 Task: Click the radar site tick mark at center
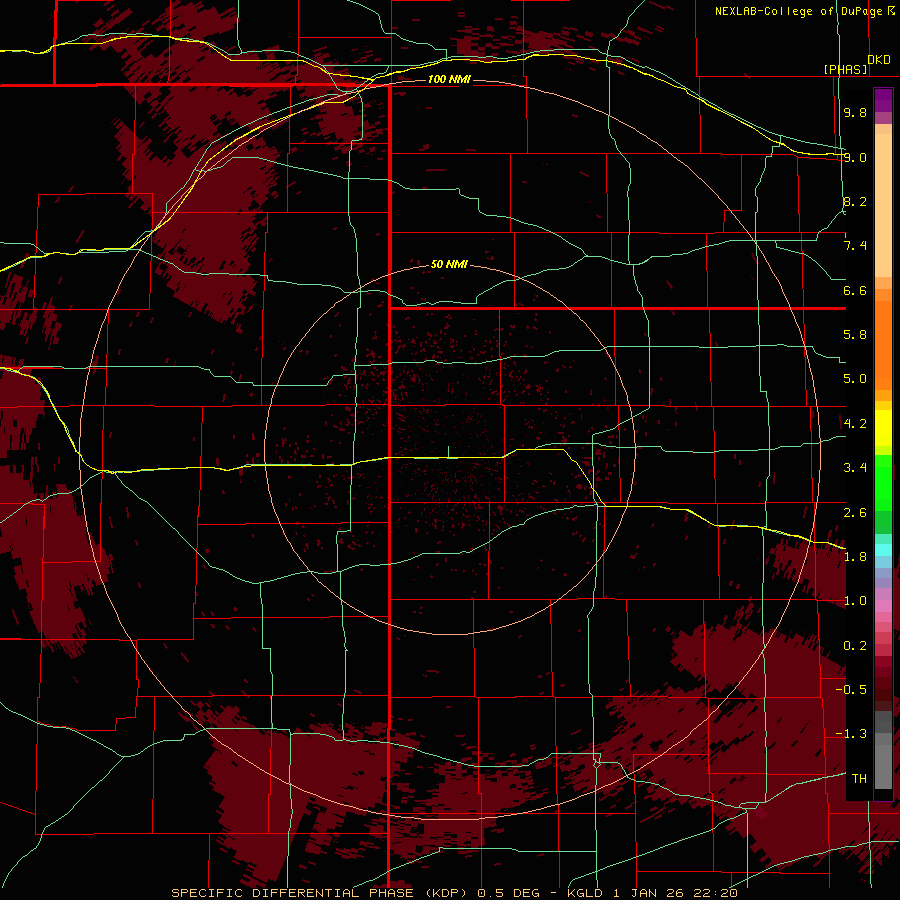(x=448, y=452)
